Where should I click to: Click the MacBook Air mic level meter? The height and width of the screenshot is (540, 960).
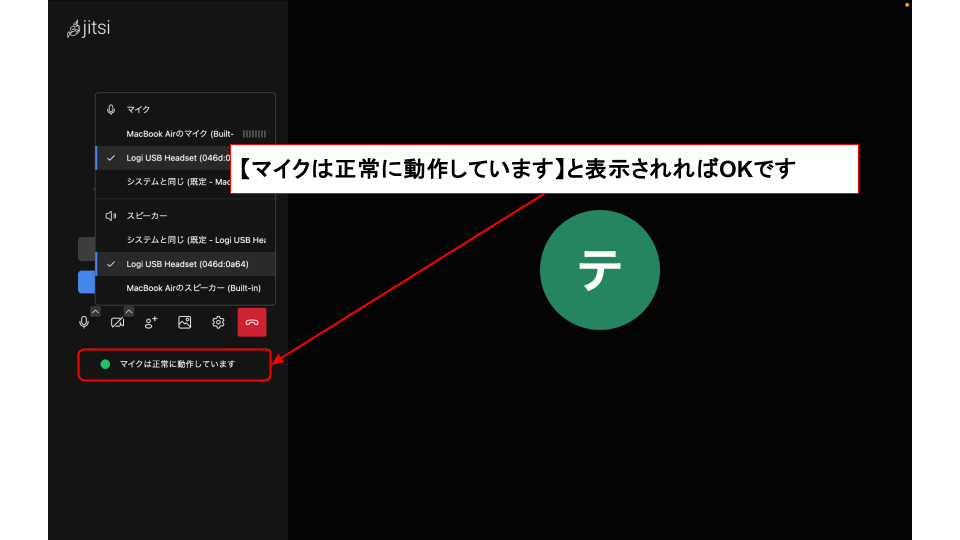(x=254, y=133)
